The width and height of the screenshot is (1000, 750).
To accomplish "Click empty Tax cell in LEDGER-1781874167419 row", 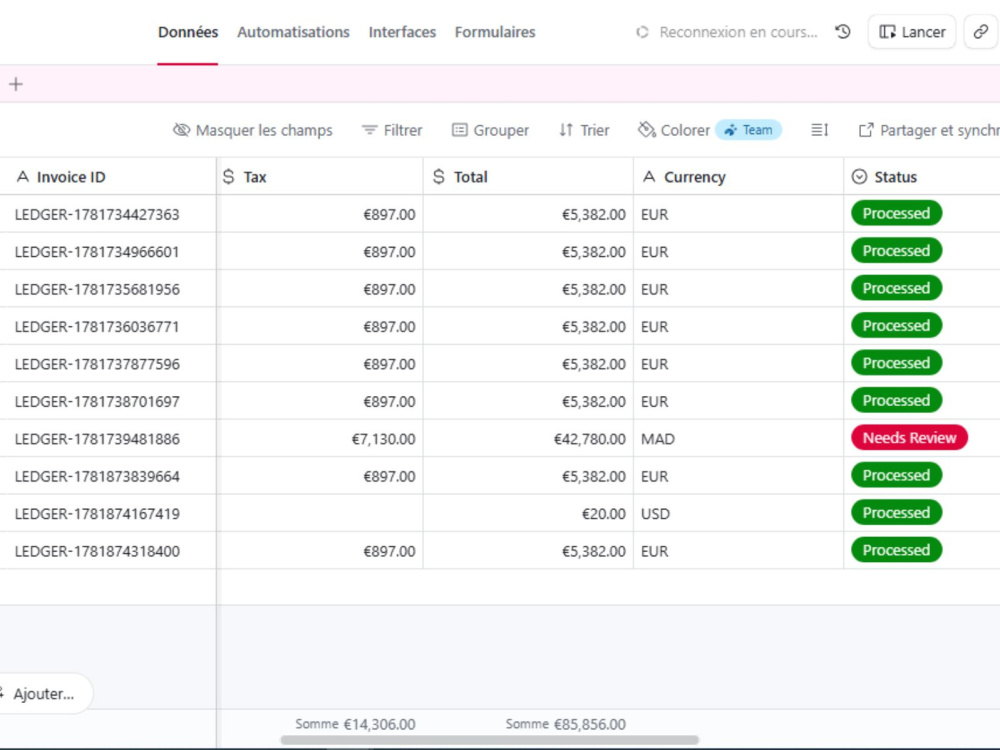I will 320,513.
